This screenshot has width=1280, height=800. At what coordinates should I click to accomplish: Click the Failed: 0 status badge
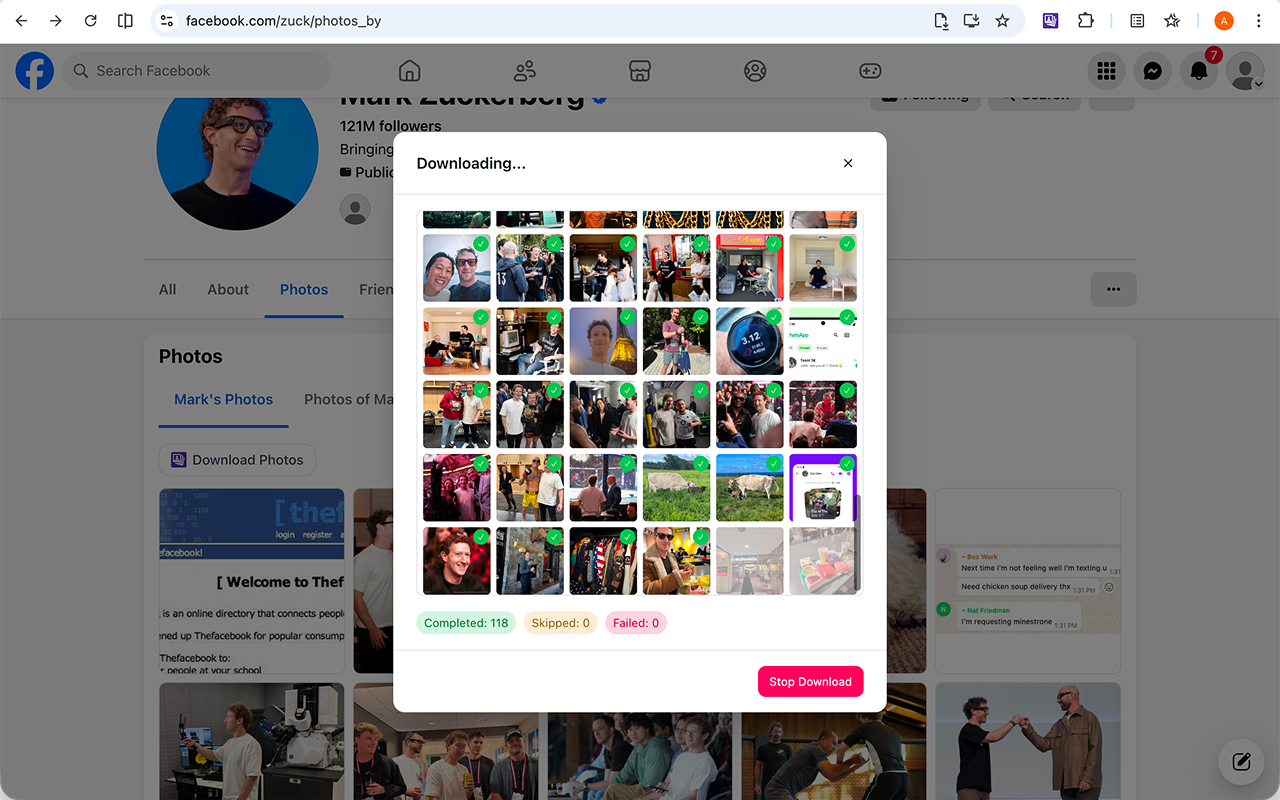tap(636, 623)
